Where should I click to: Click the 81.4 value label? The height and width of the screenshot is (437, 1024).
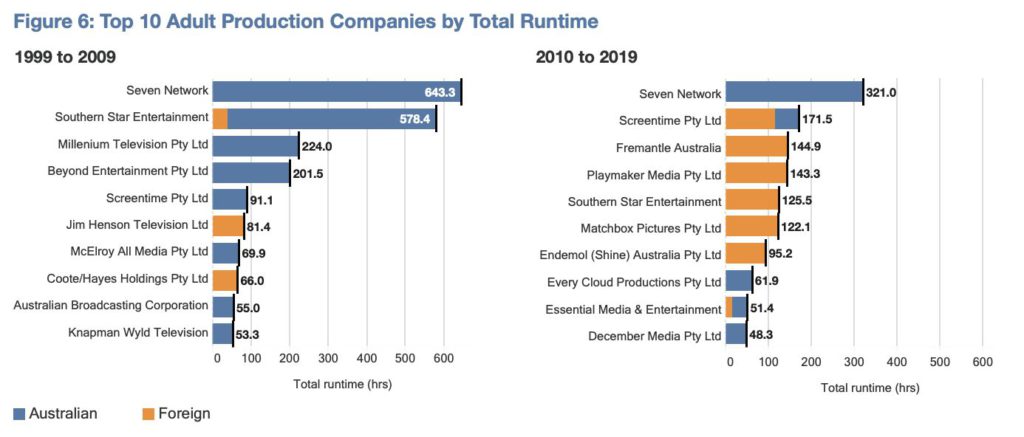pyautogui.click(x=259, y=227)
